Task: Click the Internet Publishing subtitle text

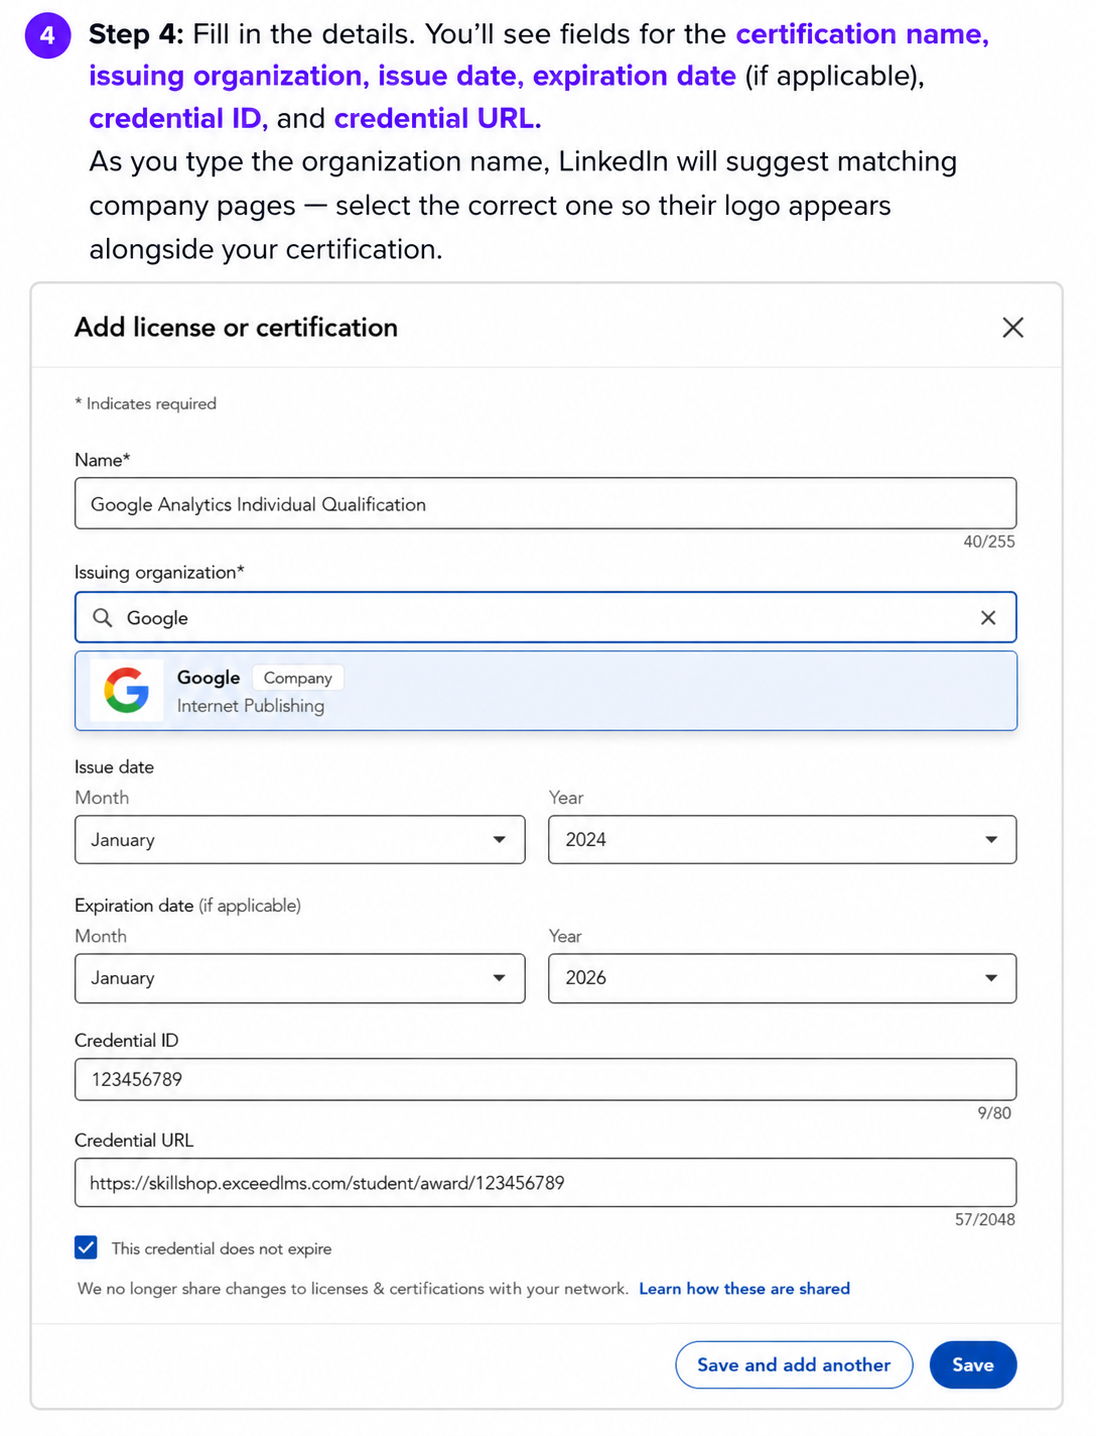Action: click(251, 706)
